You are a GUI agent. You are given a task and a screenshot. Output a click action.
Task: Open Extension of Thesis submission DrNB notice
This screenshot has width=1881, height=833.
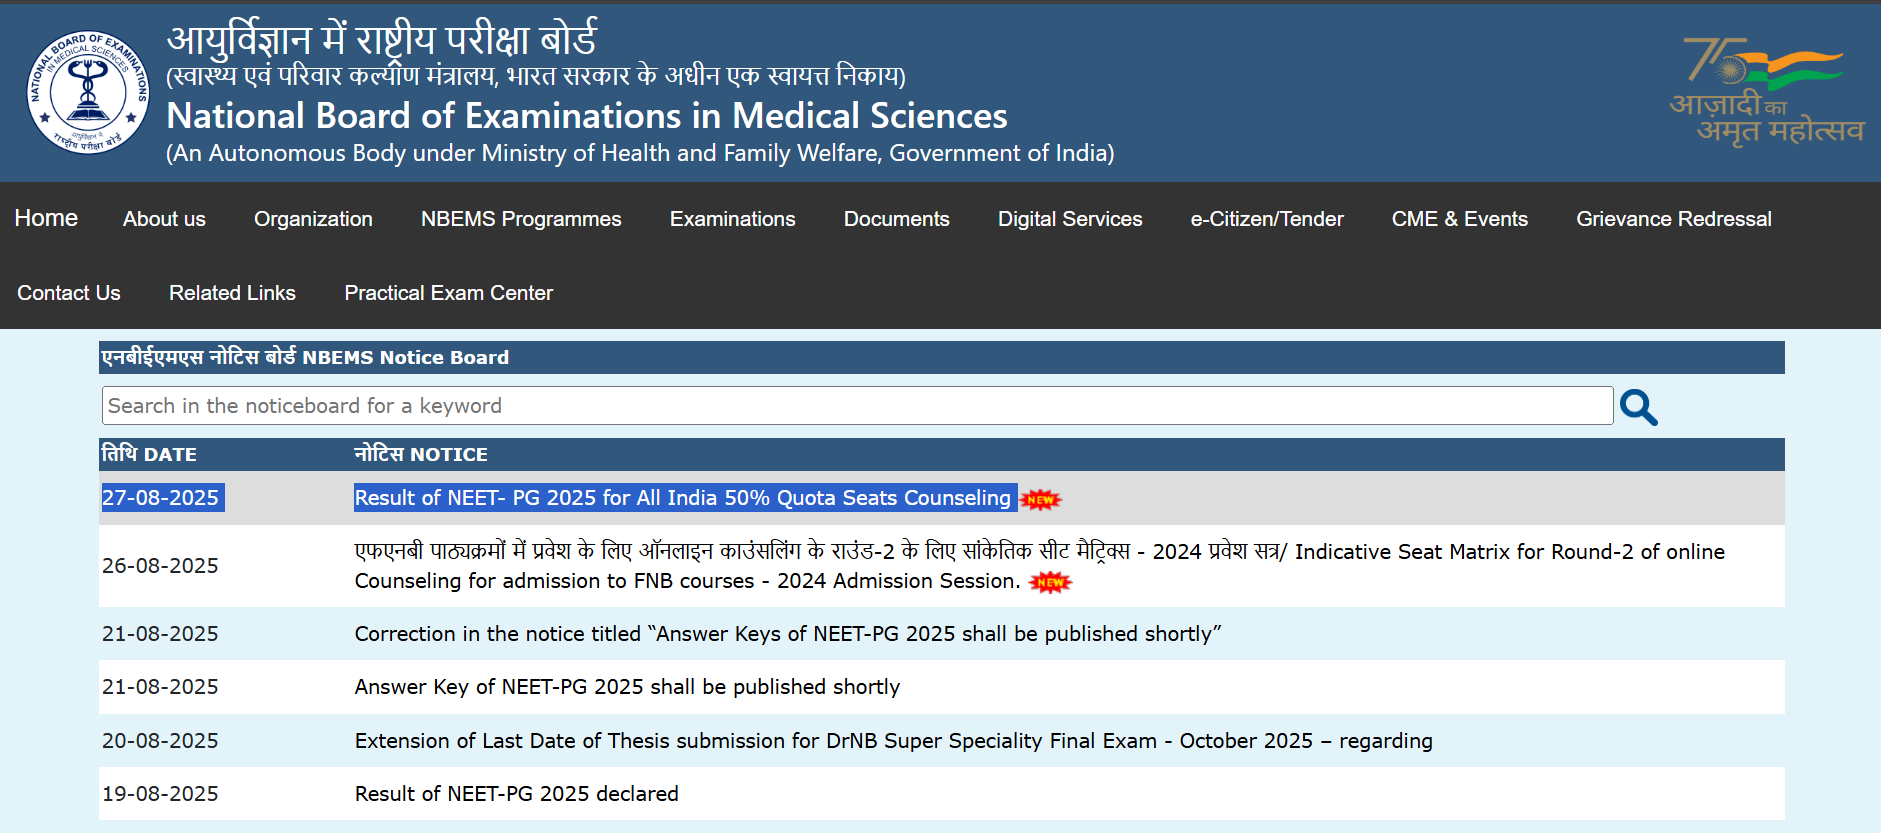893,741
